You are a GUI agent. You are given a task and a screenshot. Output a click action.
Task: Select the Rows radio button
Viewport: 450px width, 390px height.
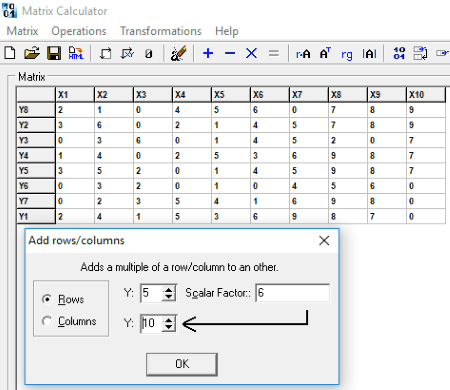(47, 299)
